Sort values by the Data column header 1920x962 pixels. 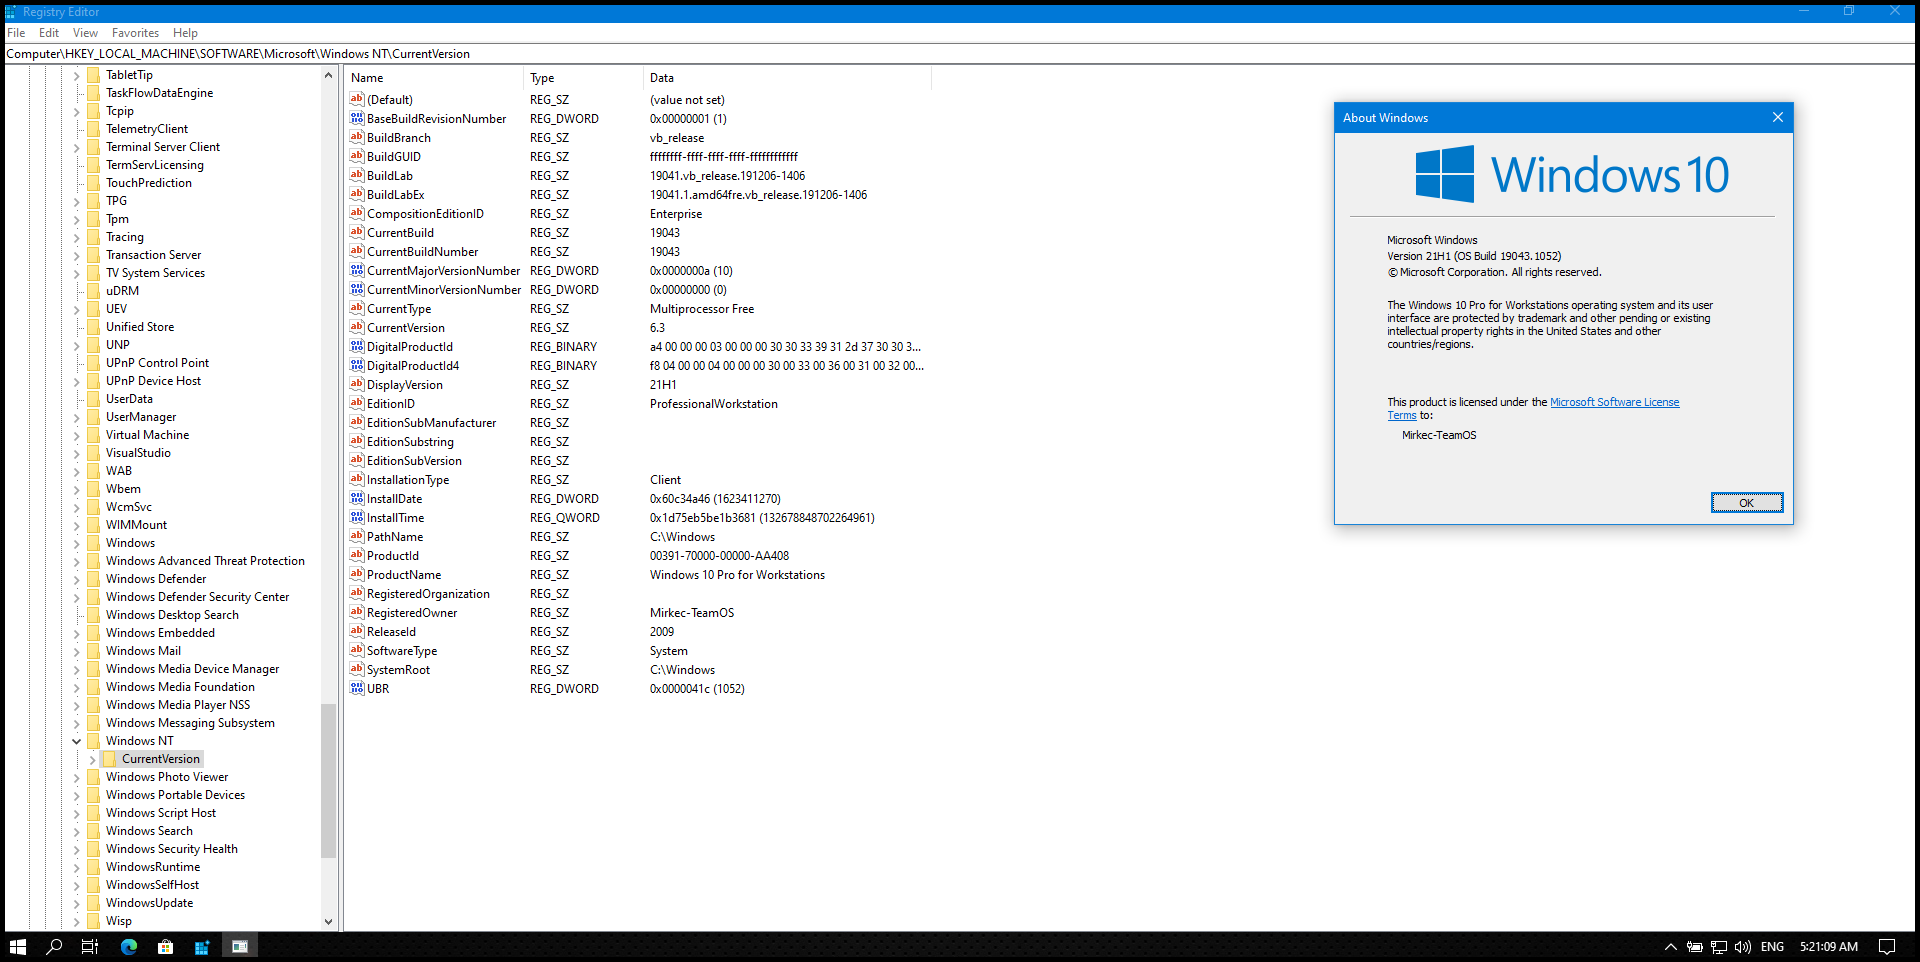(787, 78)
